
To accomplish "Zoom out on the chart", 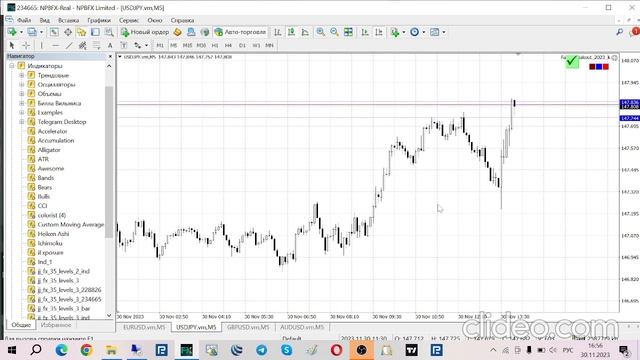I will (334, 32).
